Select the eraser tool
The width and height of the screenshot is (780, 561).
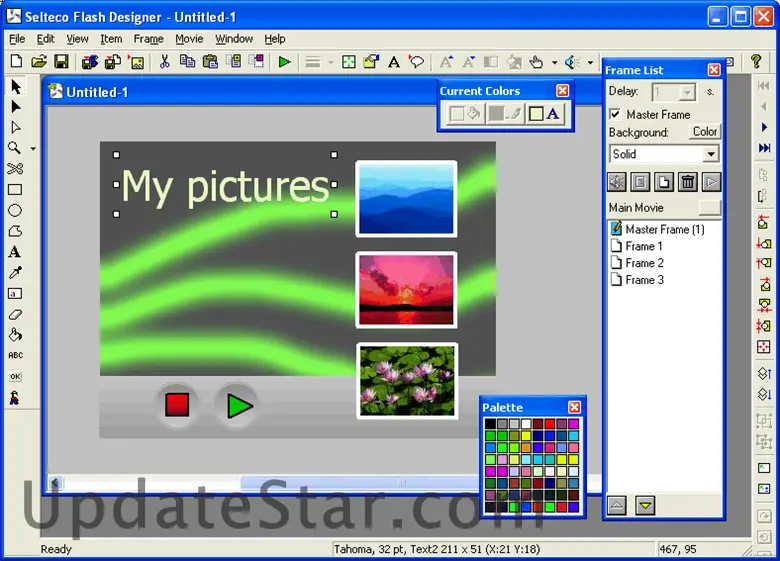click(15, 314)
